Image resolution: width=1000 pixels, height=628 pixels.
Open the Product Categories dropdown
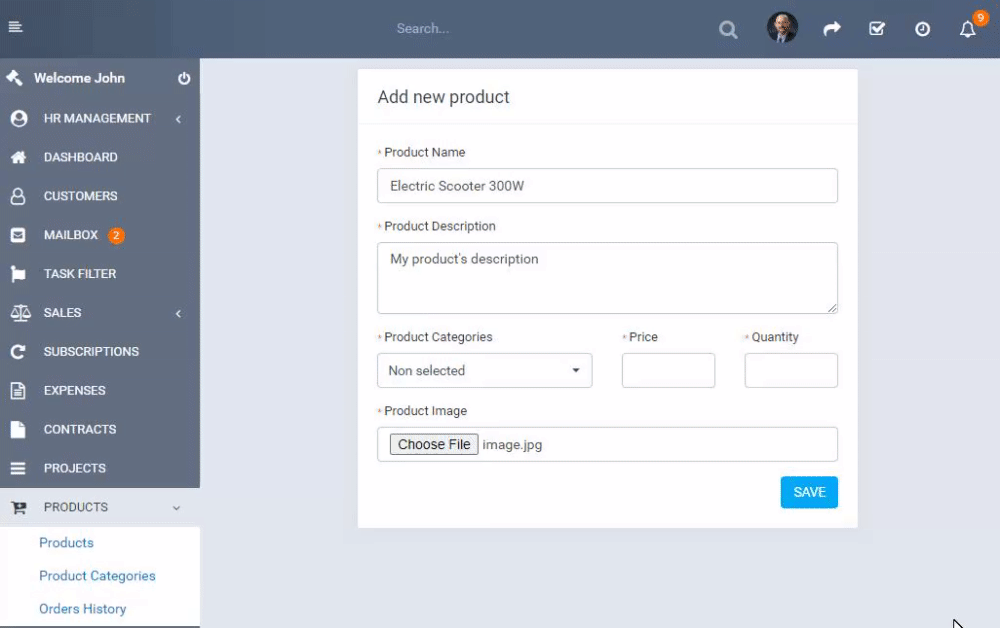tap(484, 370)
